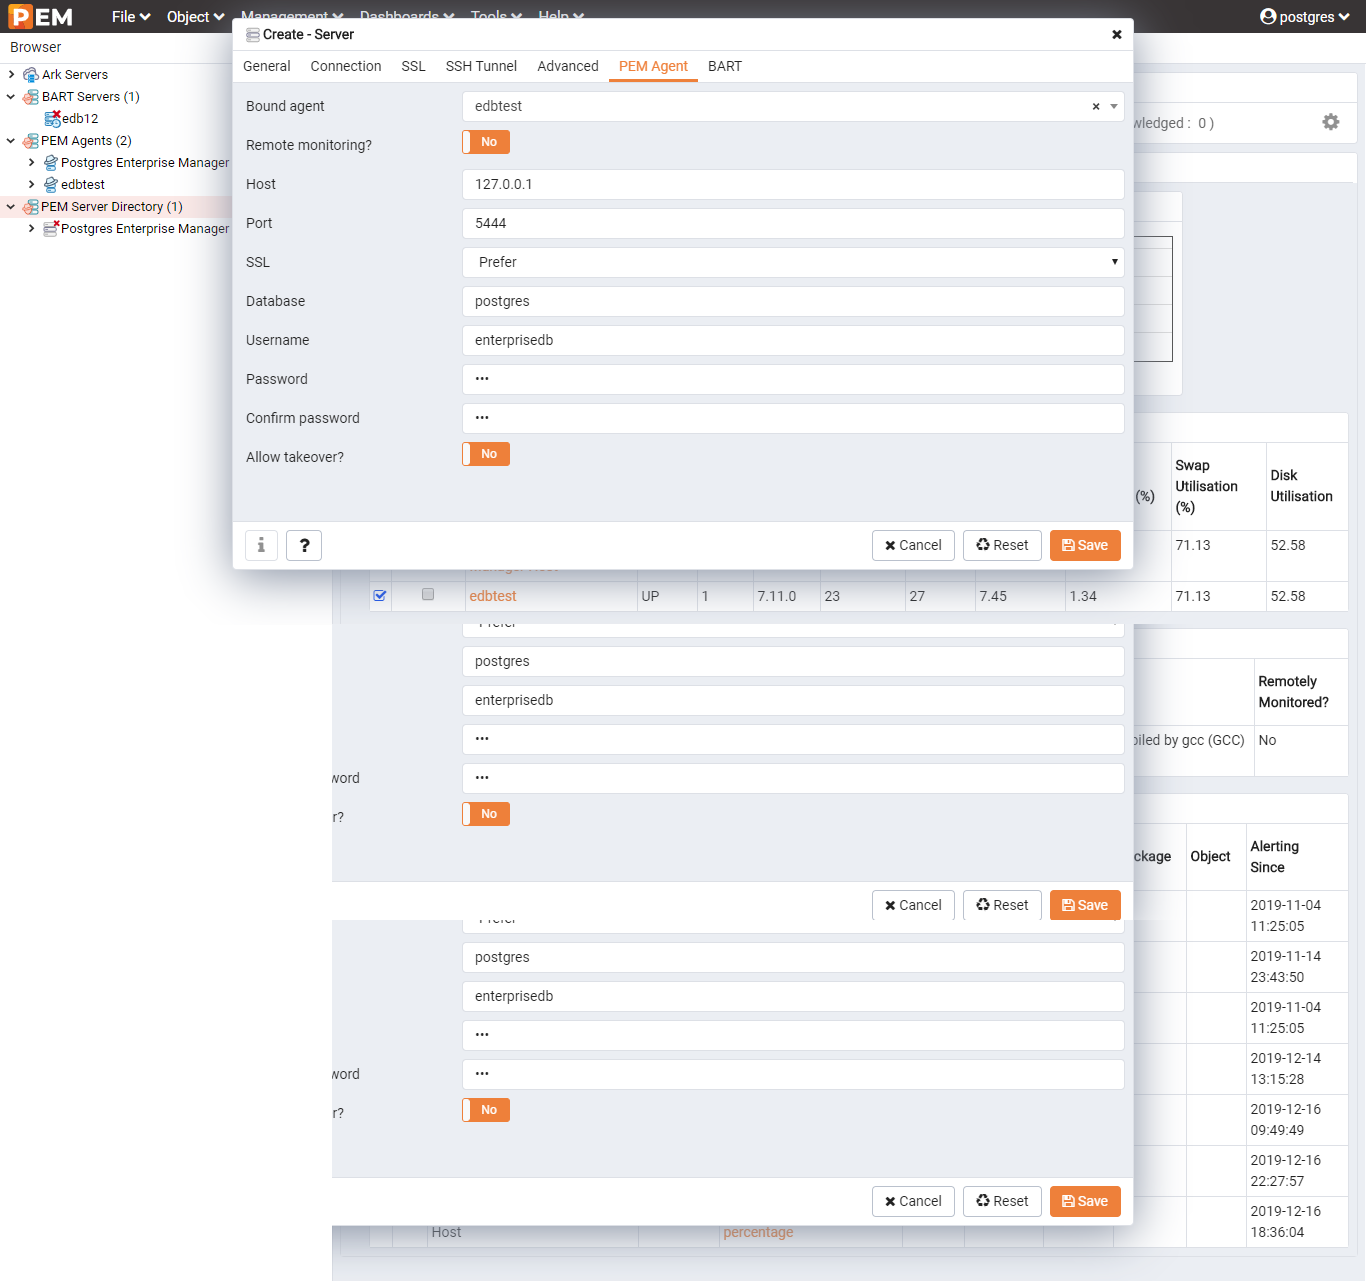Viewport: 1366px width, 1281px height.
Task: Click the Password input field
Action: [793, 379]
